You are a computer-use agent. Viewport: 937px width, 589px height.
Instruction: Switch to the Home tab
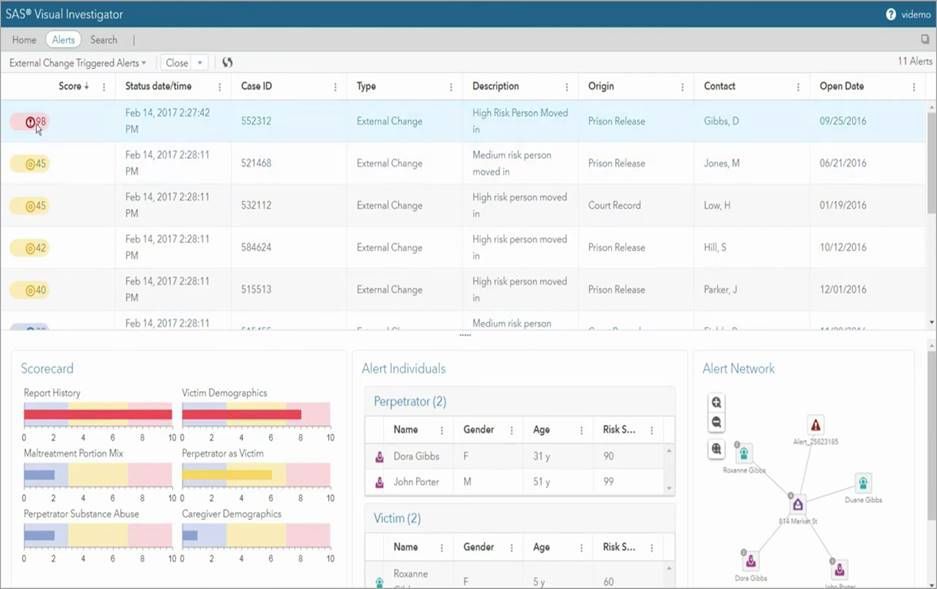[25, 40]
